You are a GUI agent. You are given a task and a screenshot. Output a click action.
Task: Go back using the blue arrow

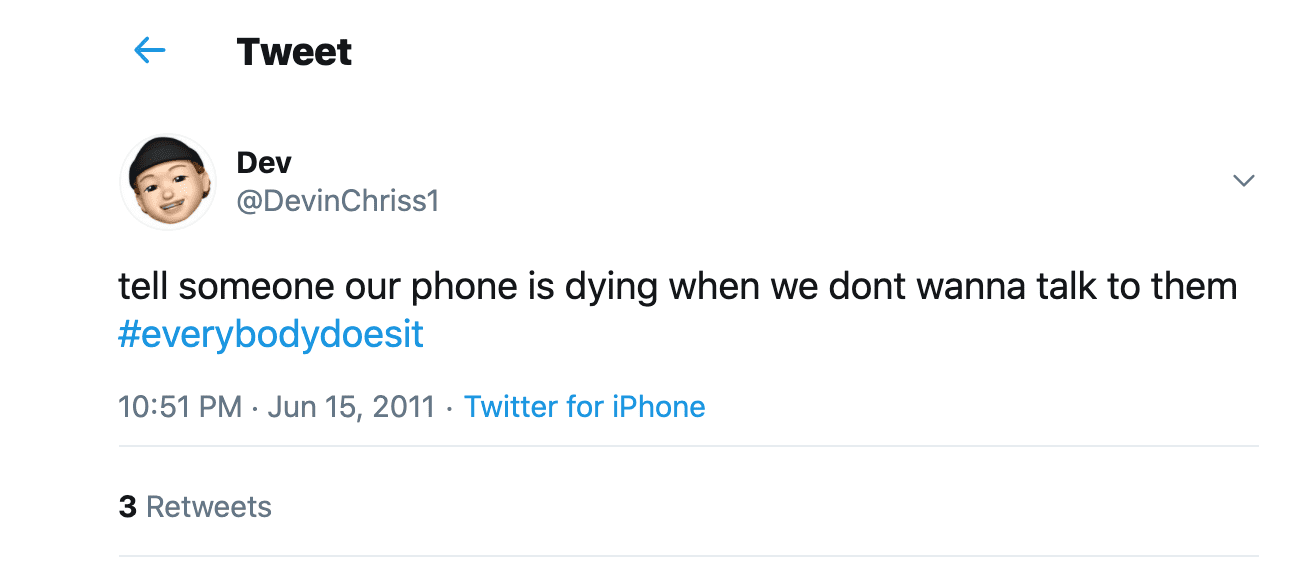pos(150,50)
